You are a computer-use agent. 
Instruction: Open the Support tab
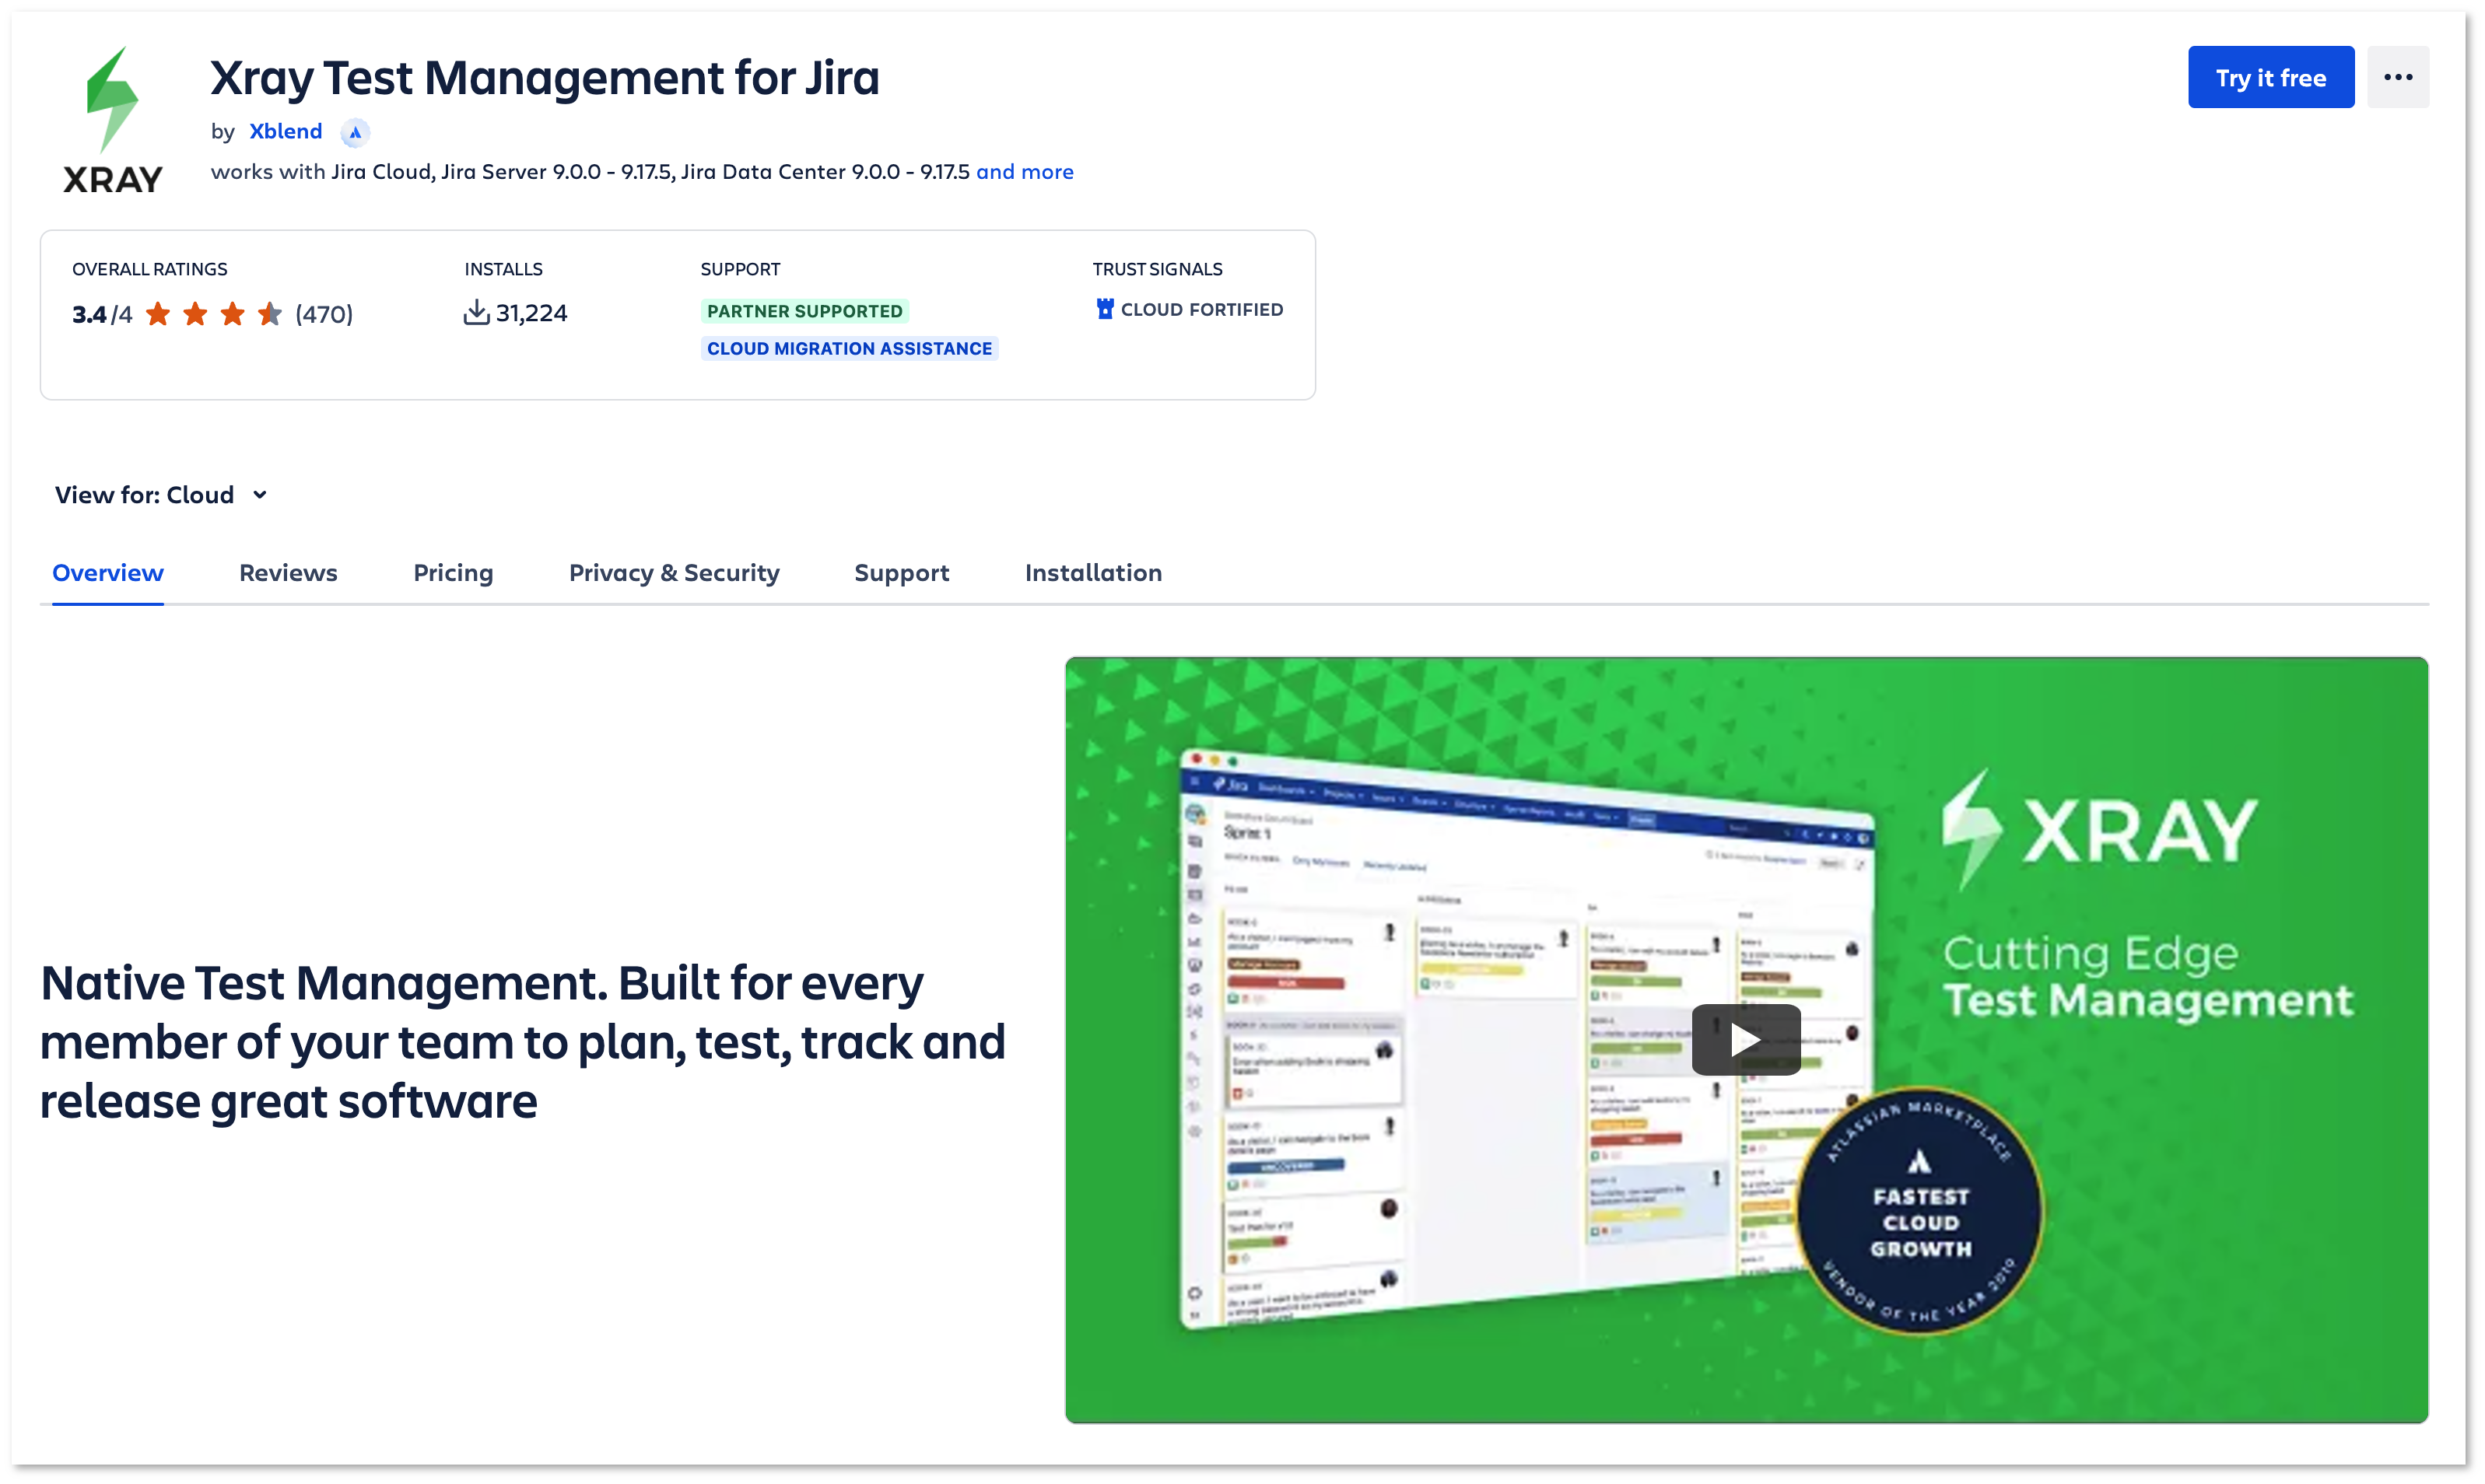tap(901, 573)
